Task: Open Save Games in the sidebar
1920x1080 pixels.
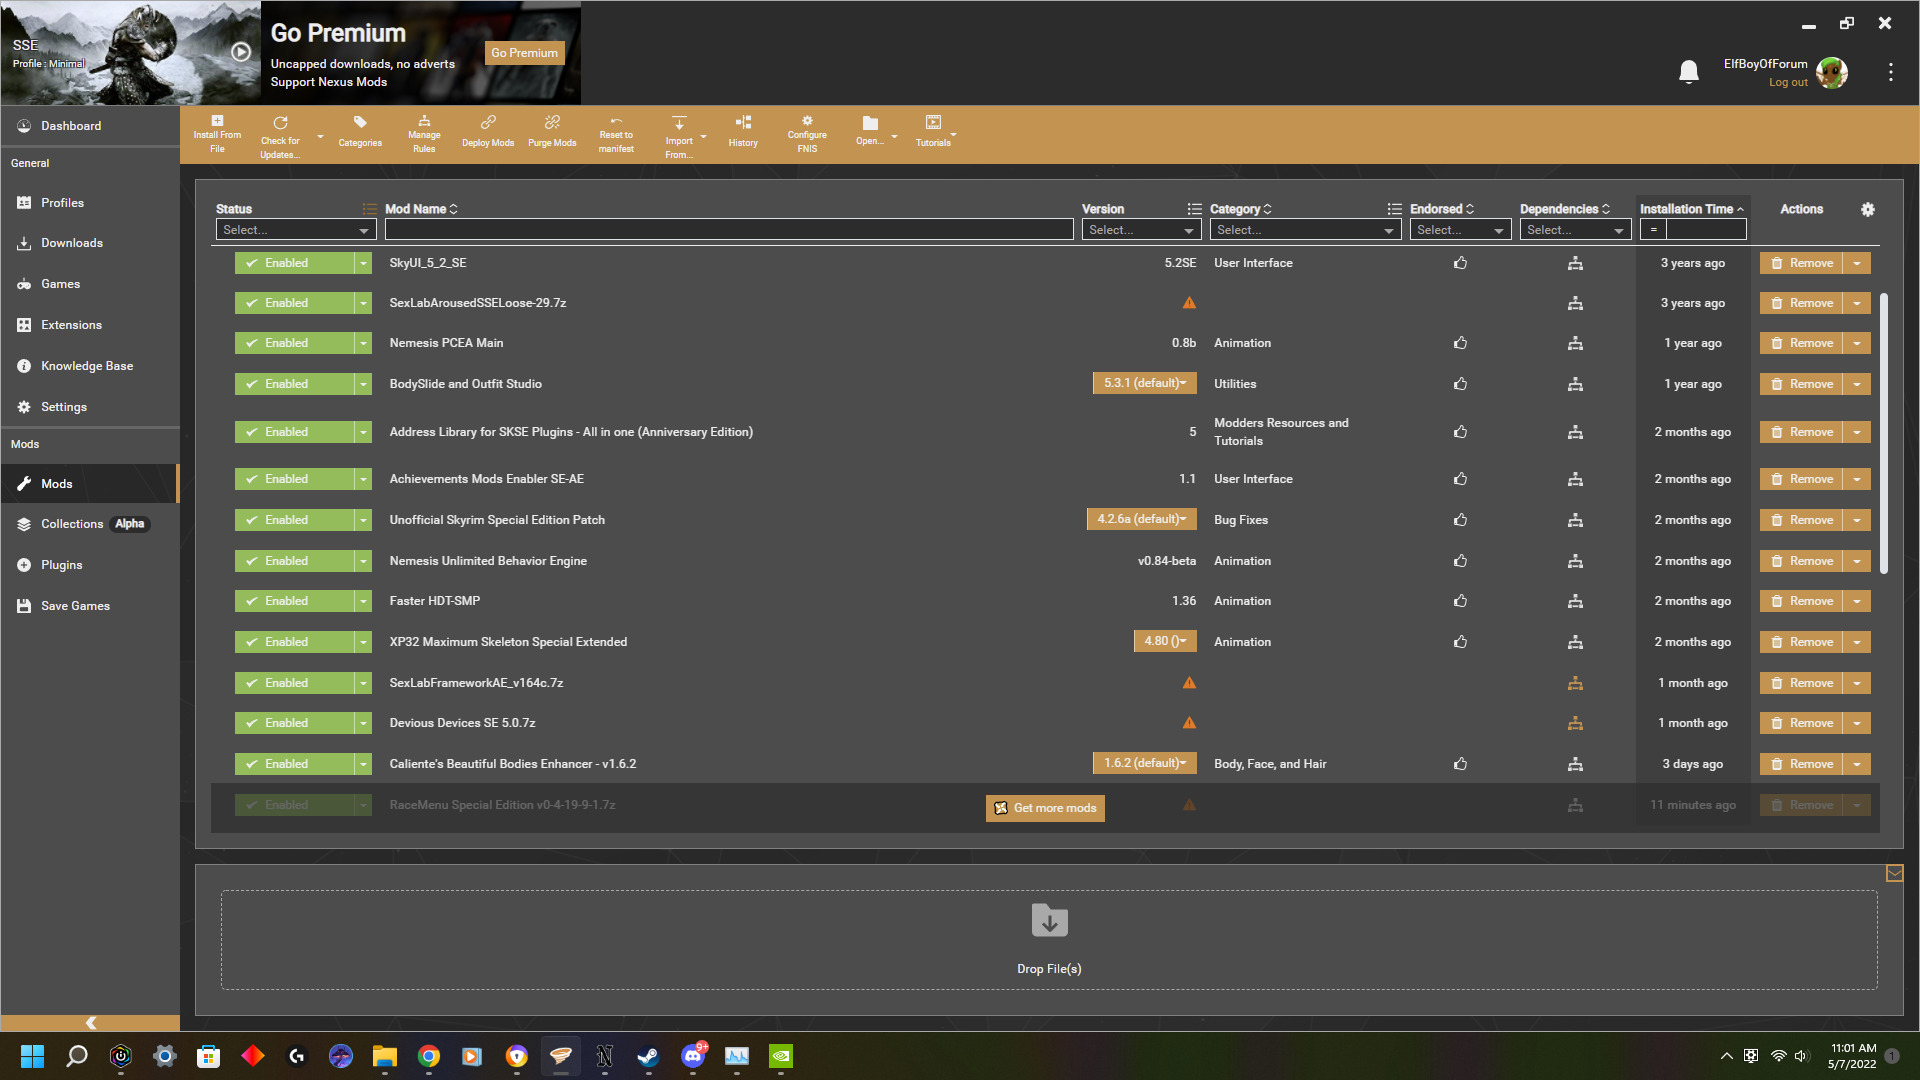Action: tap(90, 606)
